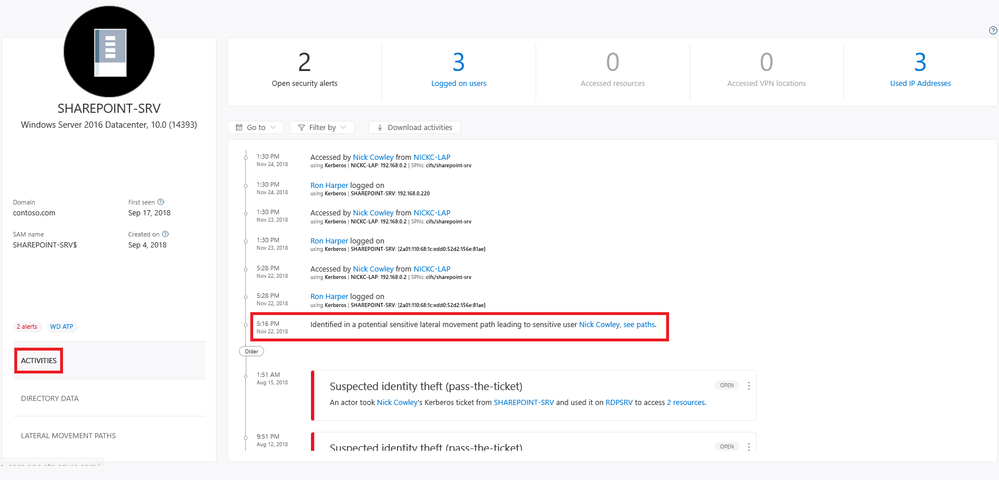Open the Filter by dropdown
999x480 pixels.
pyautogui.click(x=322, y=127)
